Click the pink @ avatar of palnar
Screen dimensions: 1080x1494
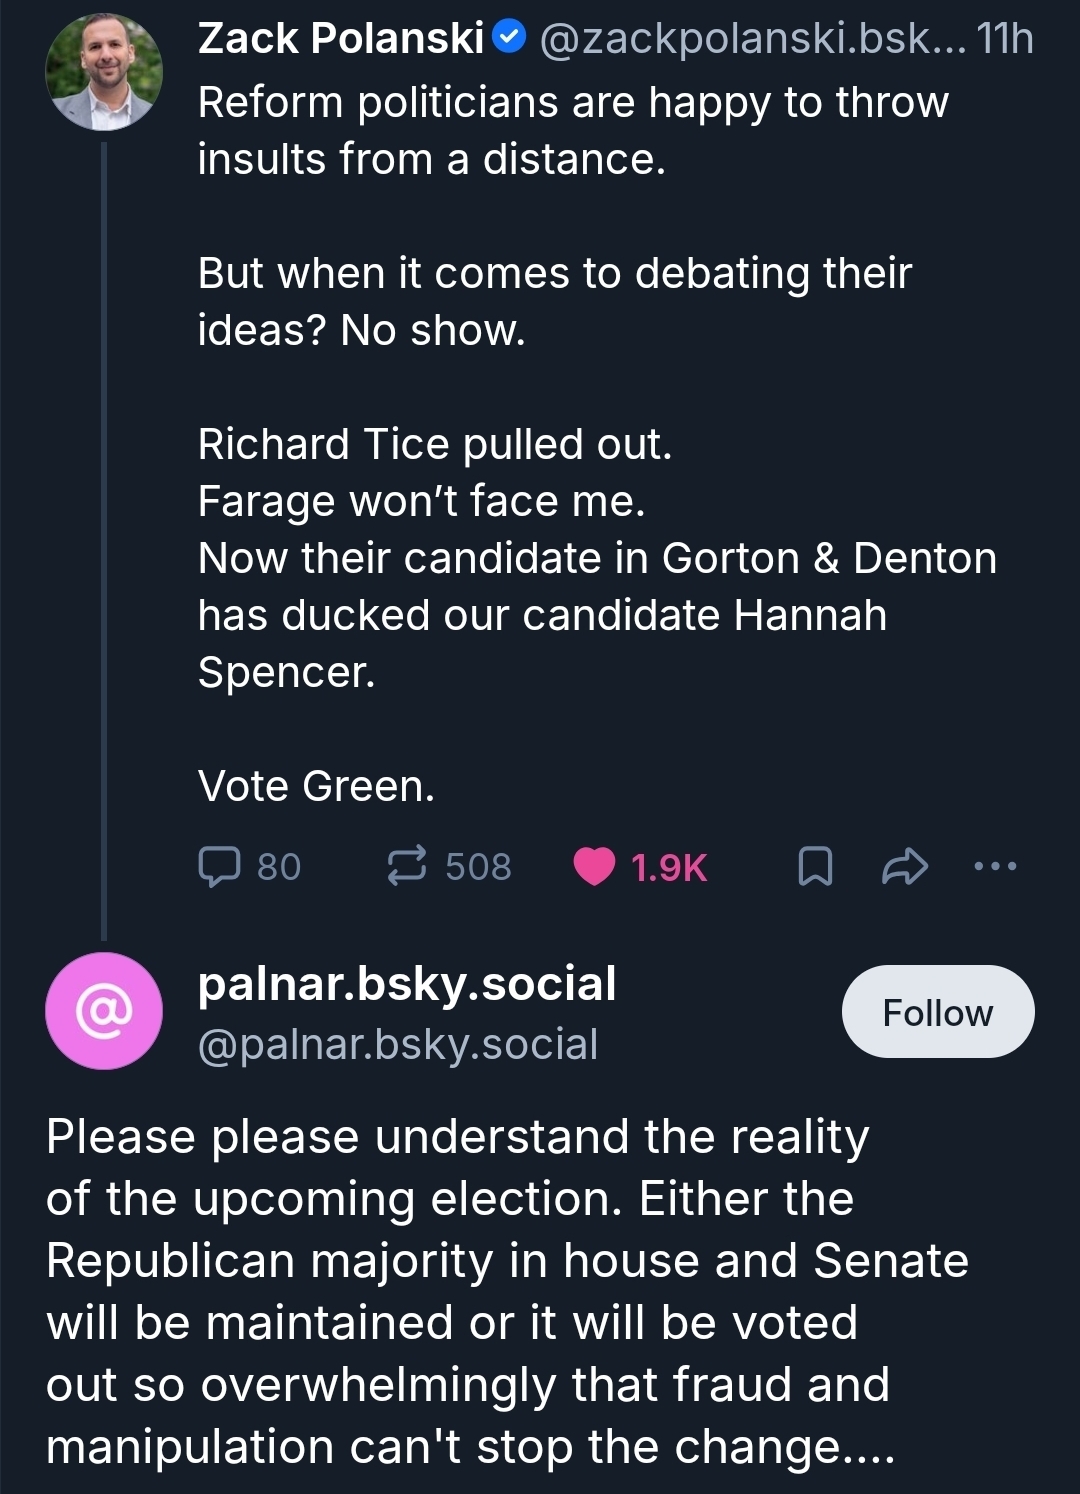pyautogui.click(x=104, y=1011)
